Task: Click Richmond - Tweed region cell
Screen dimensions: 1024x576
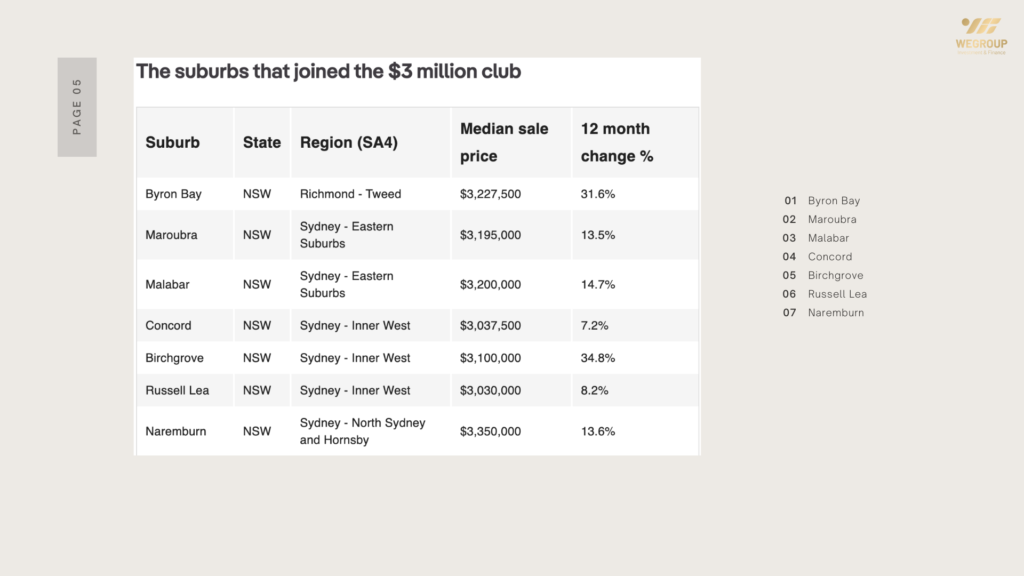Action: 350,194
